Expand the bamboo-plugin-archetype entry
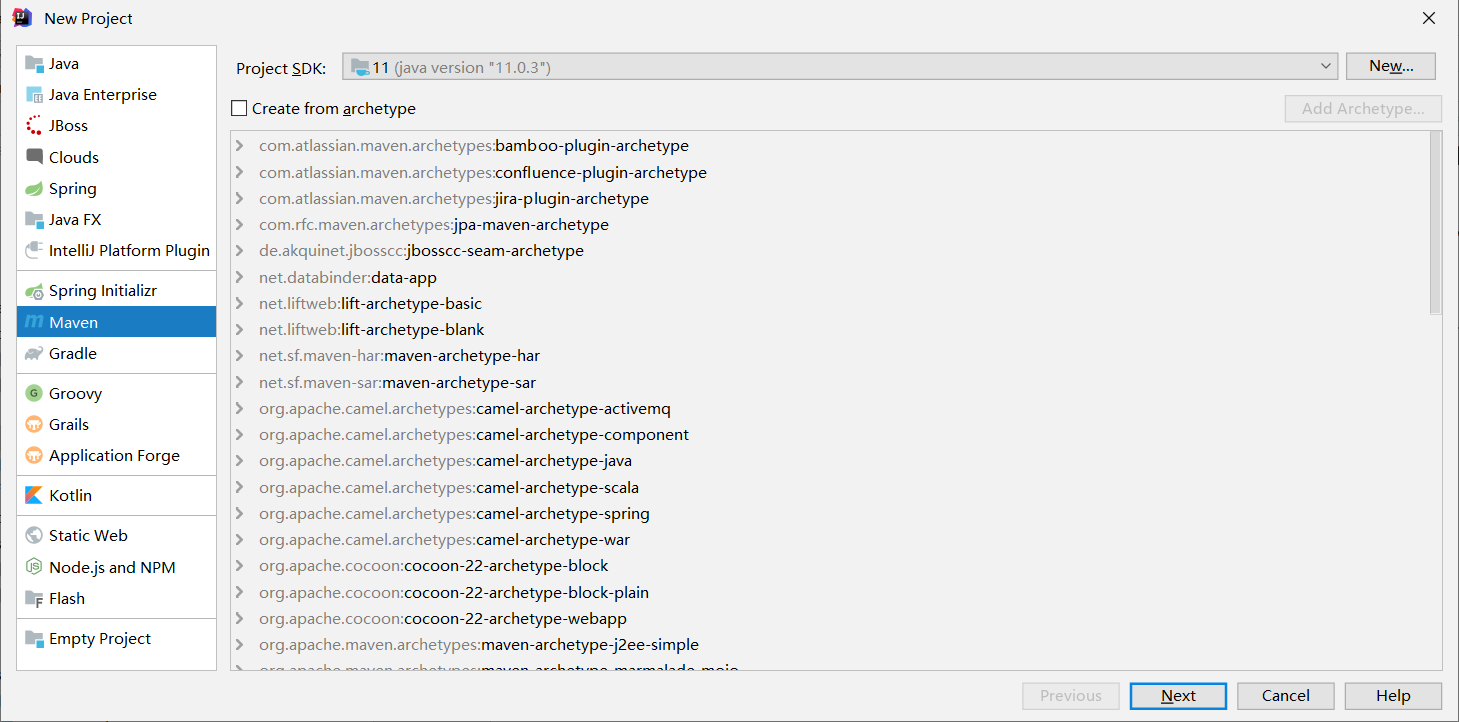 [239, 146]
